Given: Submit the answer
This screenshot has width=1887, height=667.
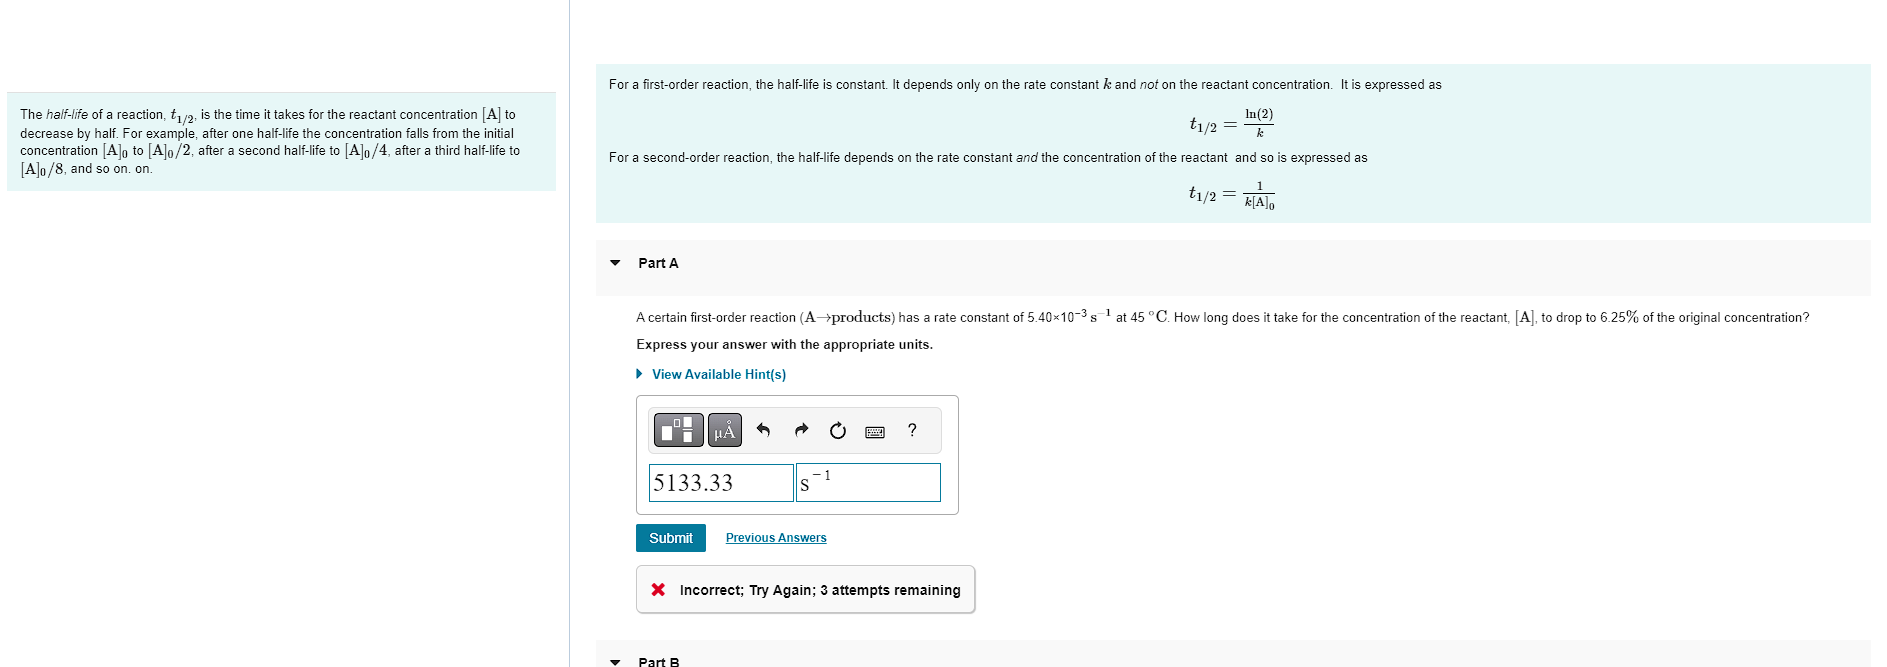Looking at the screenshot, I should pos(670,537).
